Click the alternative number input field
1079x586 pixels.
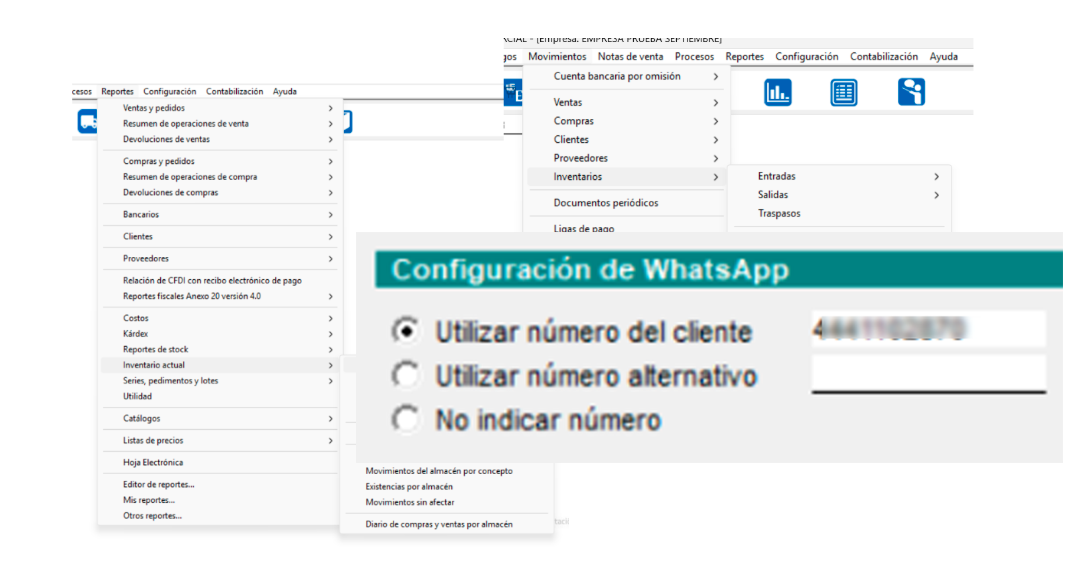928,374
